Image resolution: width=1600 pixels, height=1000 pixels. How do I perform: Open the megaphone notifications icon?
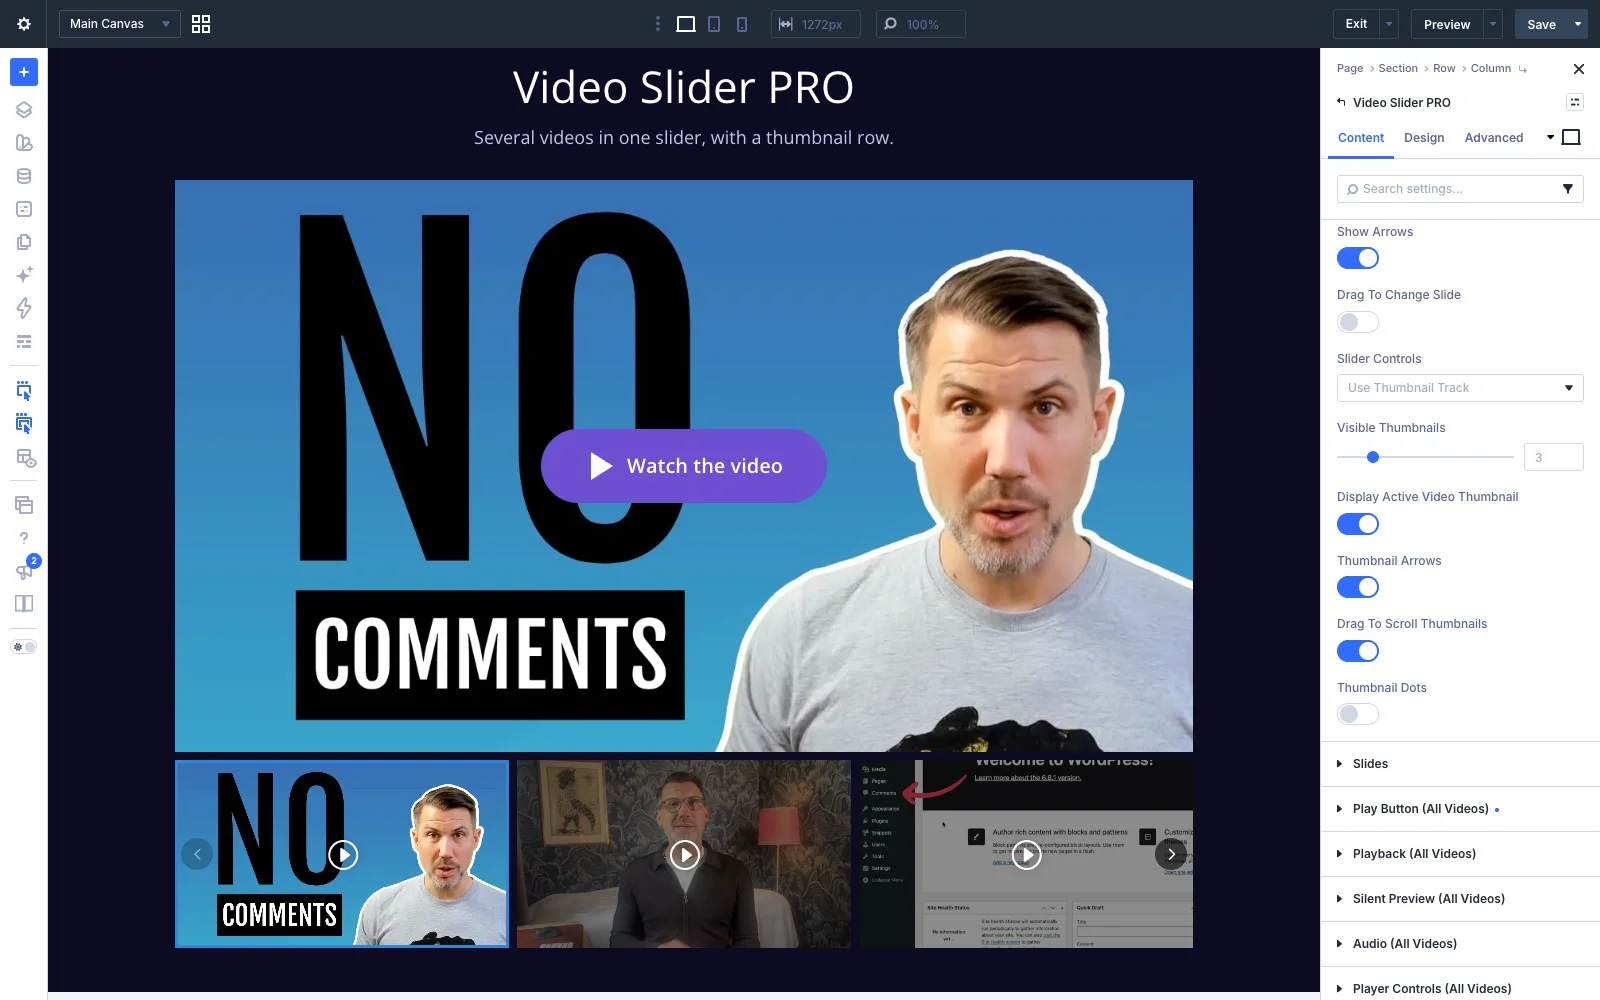24,571
